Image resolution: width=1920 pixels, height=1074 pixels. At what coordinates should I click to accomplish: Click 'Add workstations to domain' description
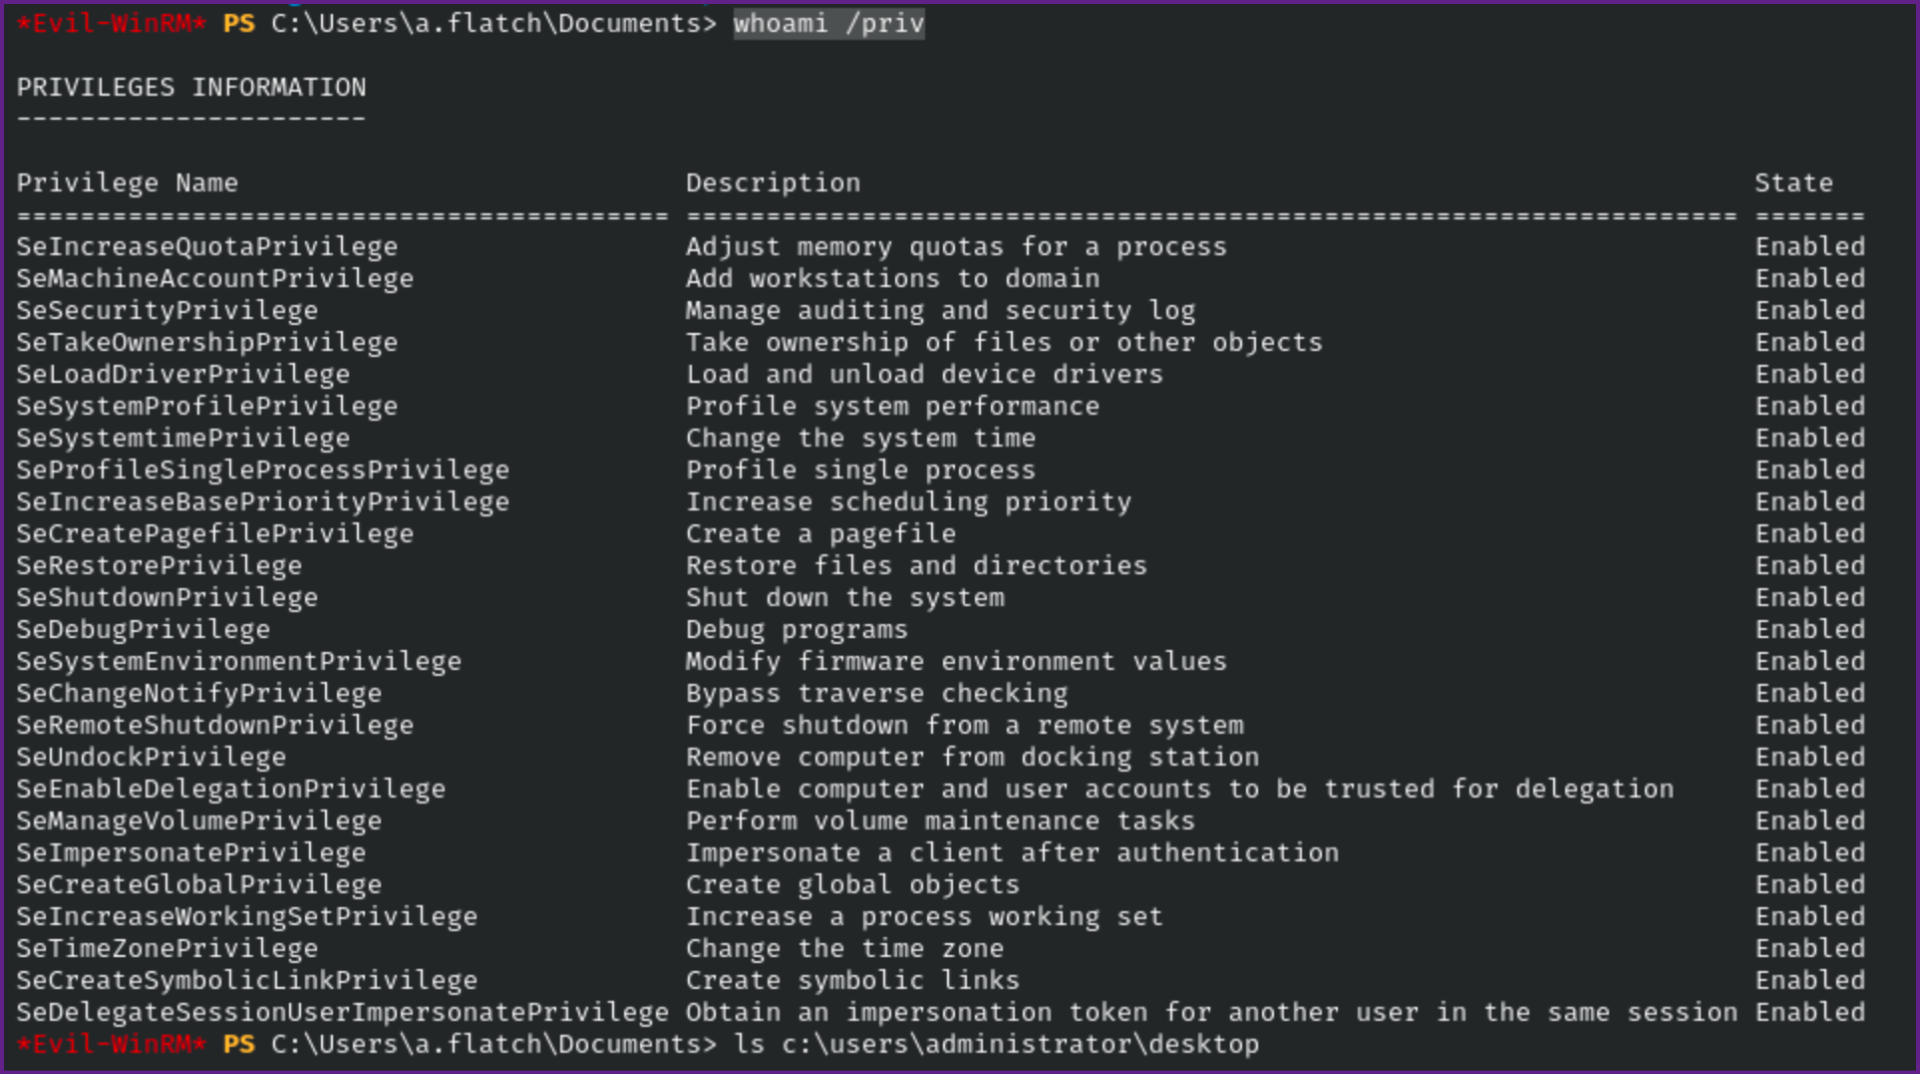click(x=892, y=279)
